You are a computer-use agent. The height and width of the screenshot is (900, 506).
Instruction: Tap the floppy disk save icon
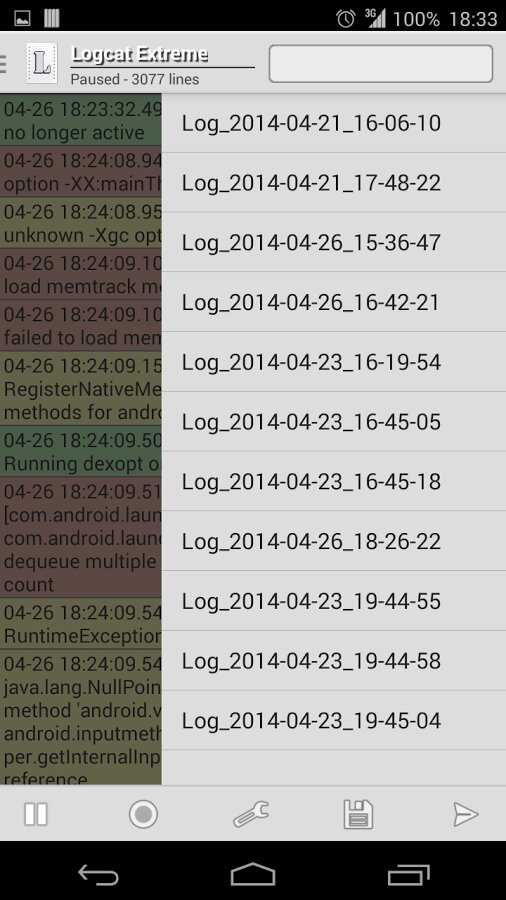(359, 814)
